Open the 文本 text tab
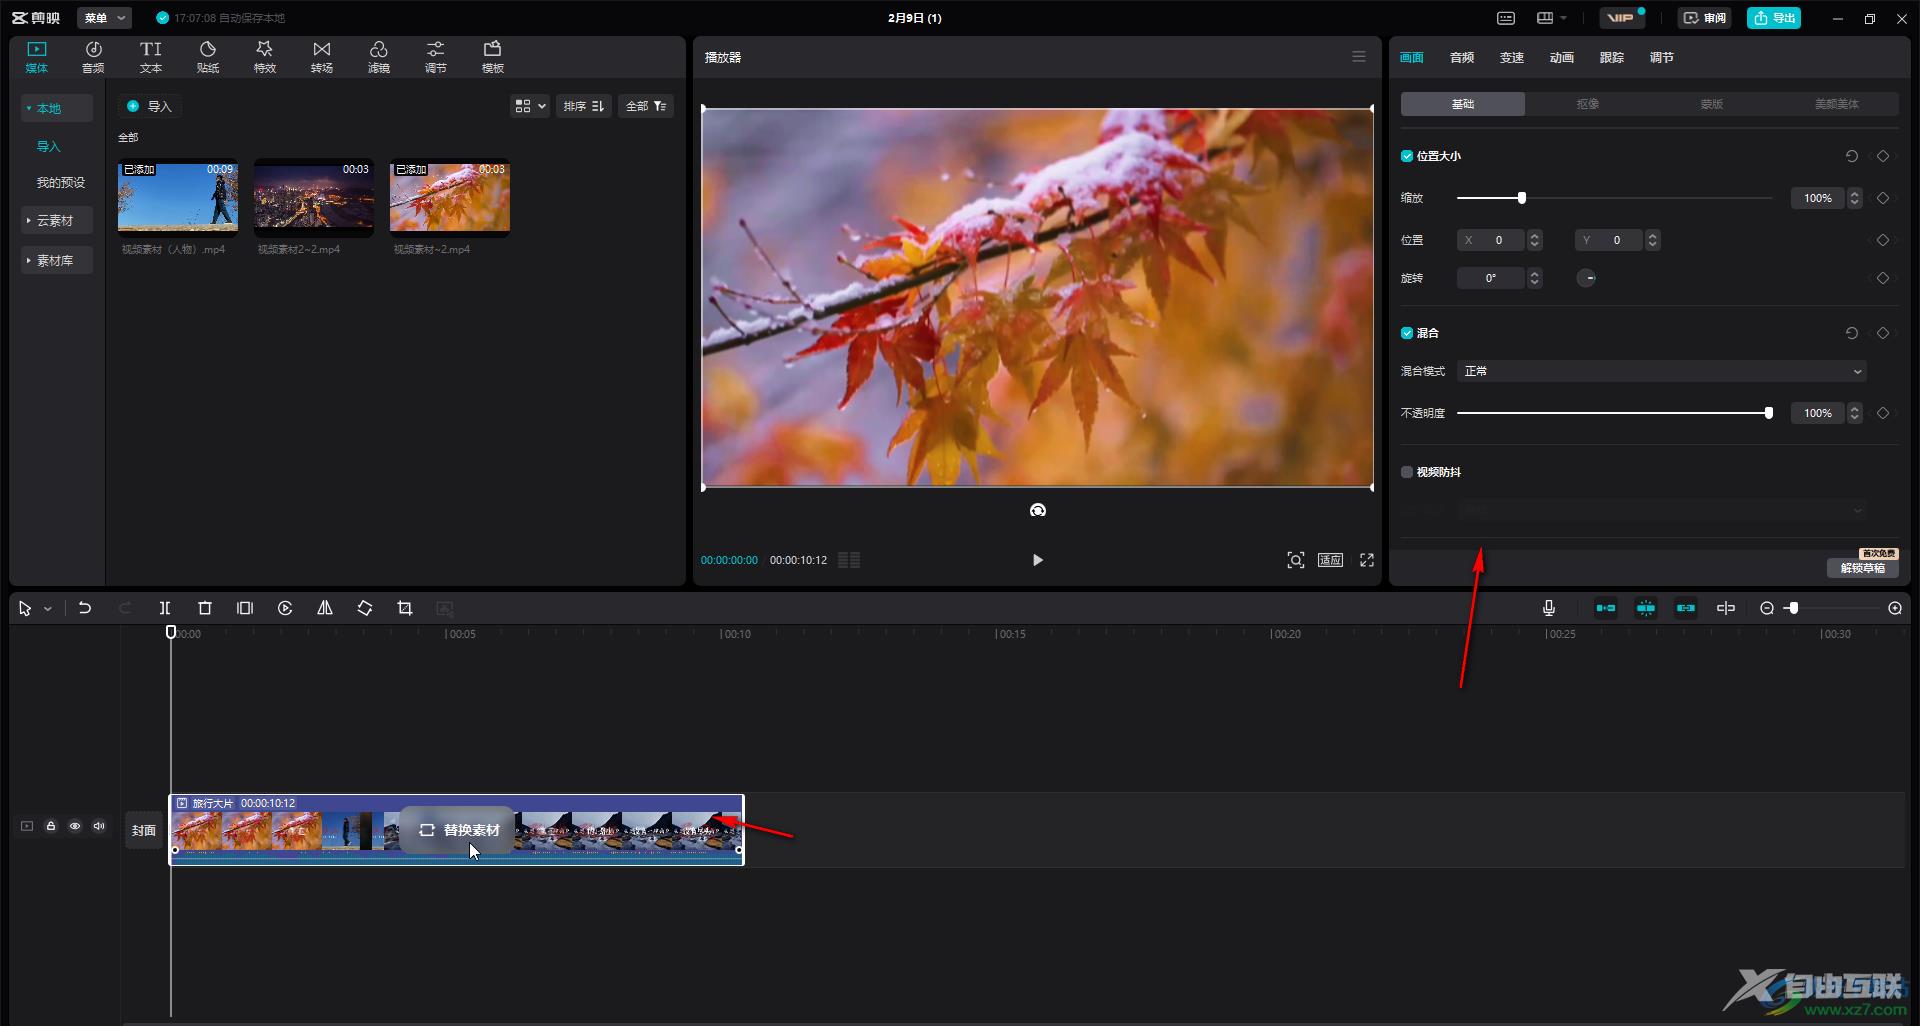Viewport: 1920px width, 1026px height. pyautogui.click(x=150, y=57)
